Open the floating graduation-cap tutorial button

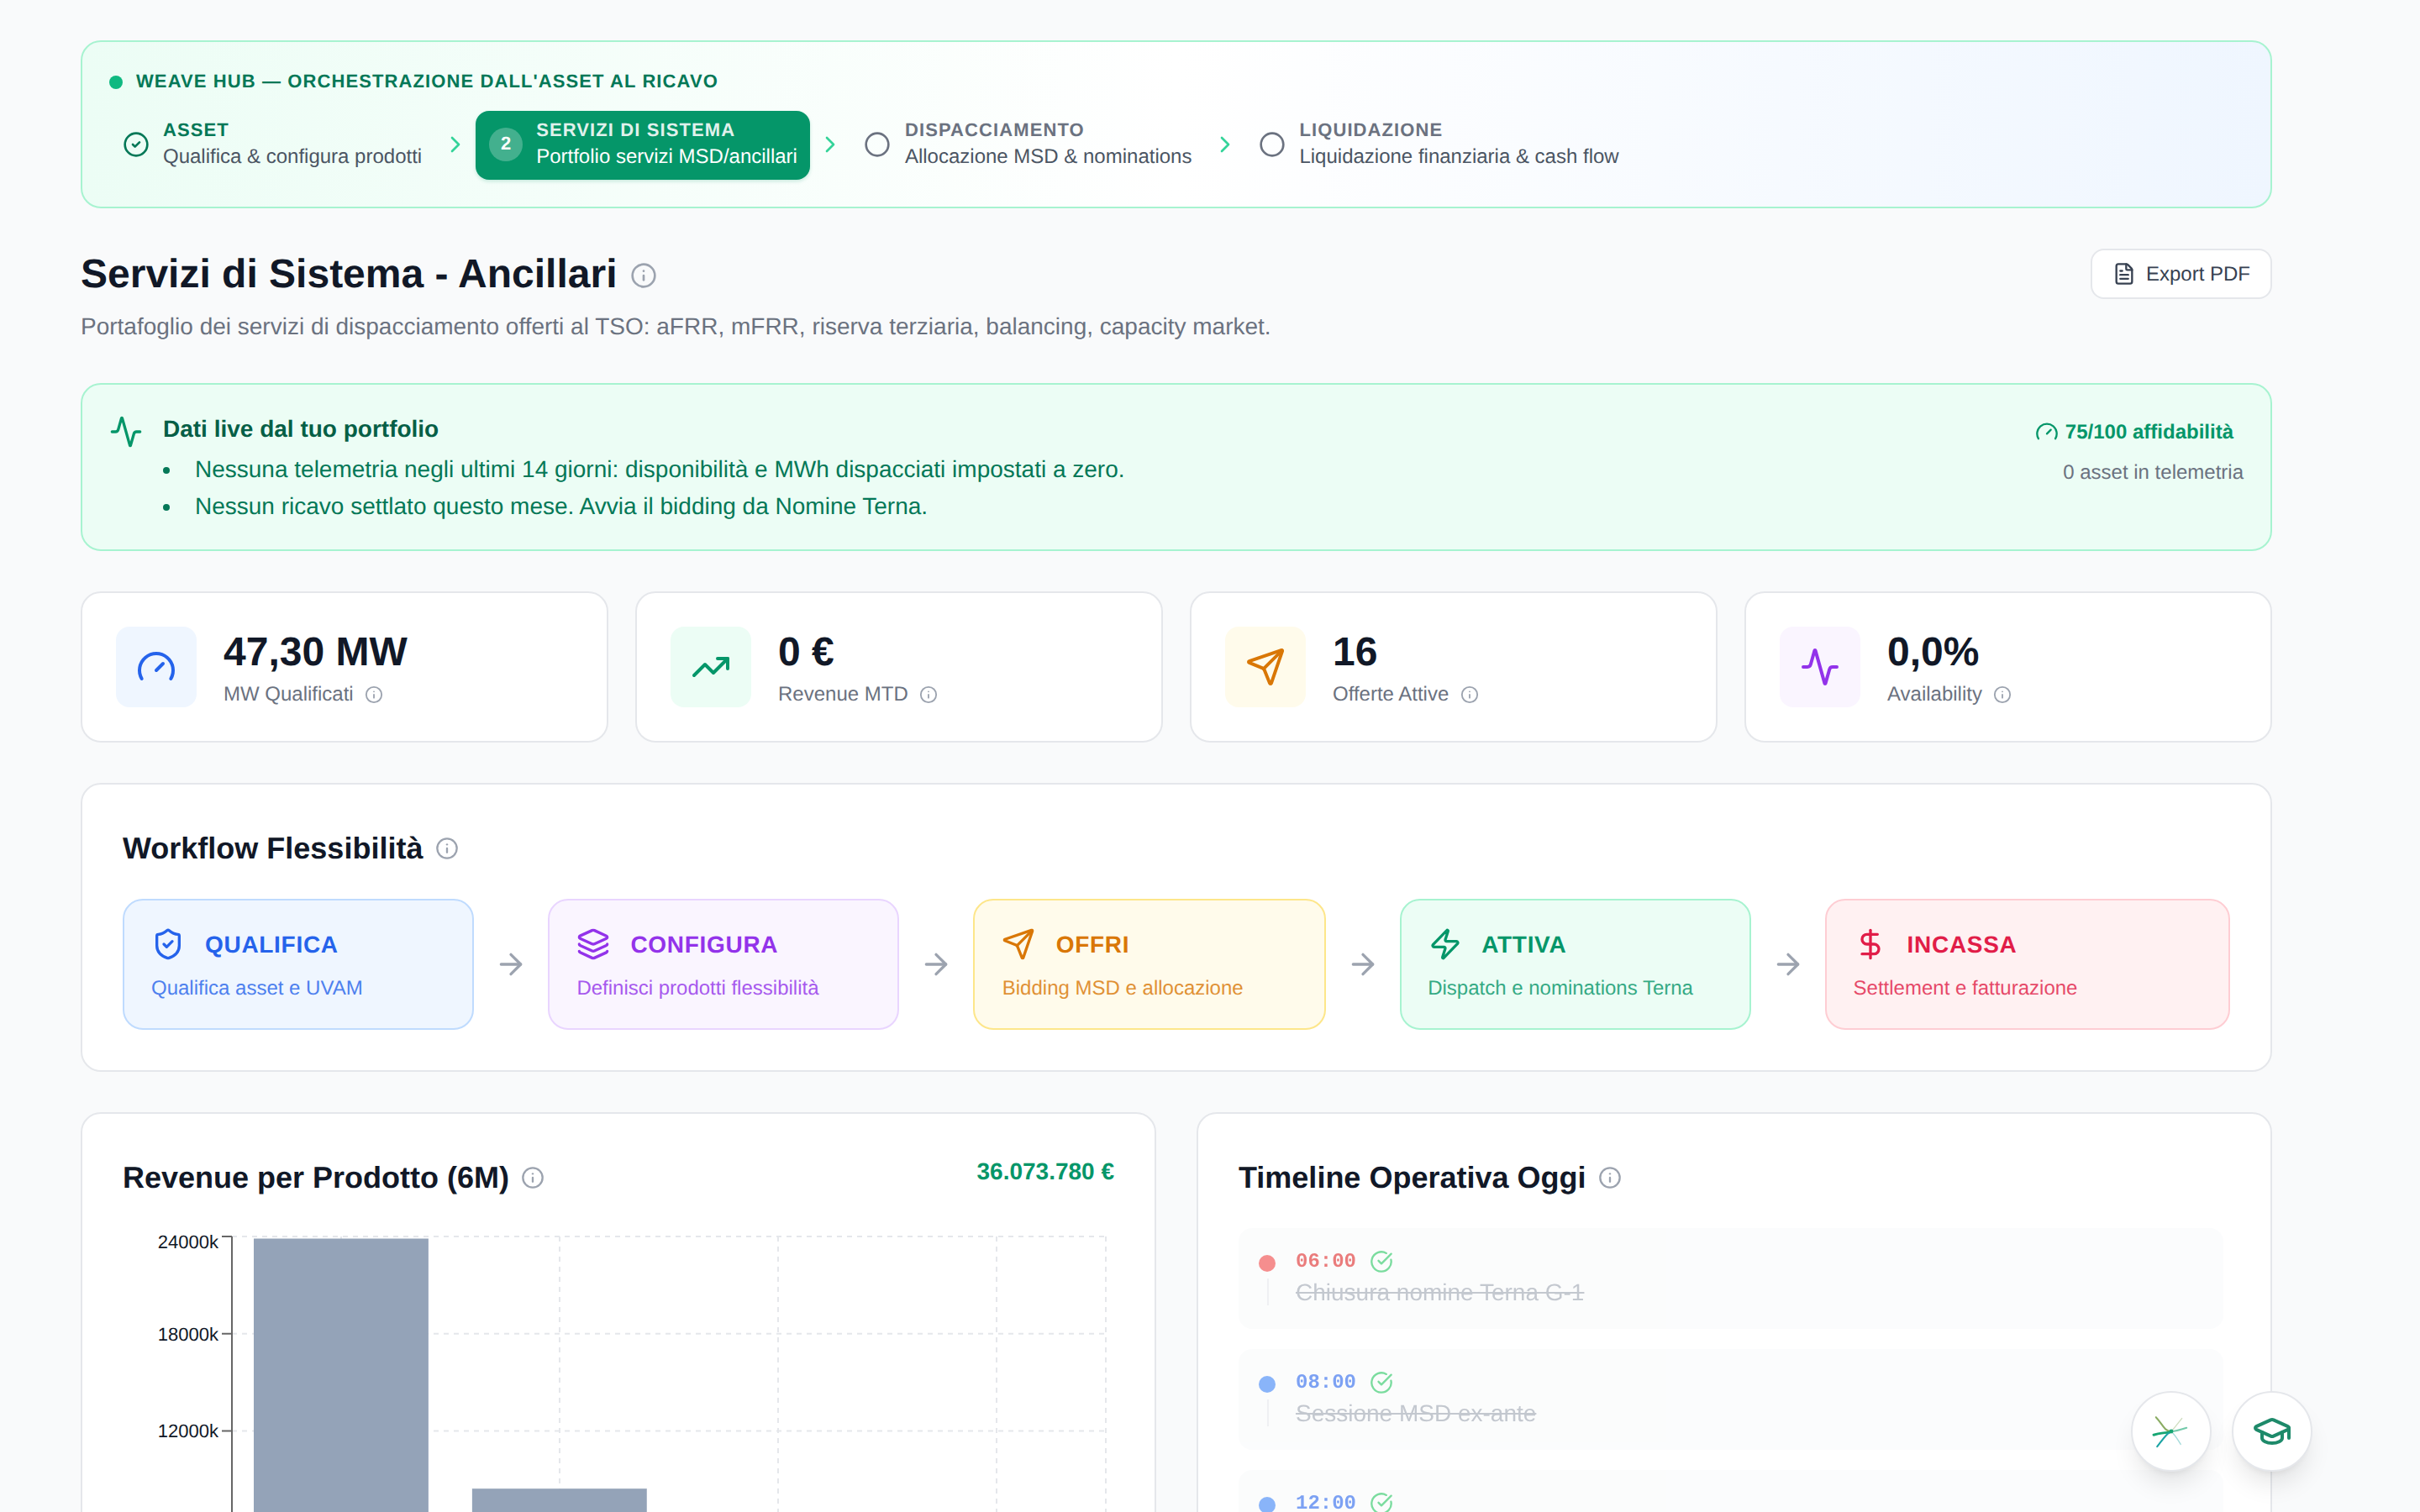coord(2272,1432)
